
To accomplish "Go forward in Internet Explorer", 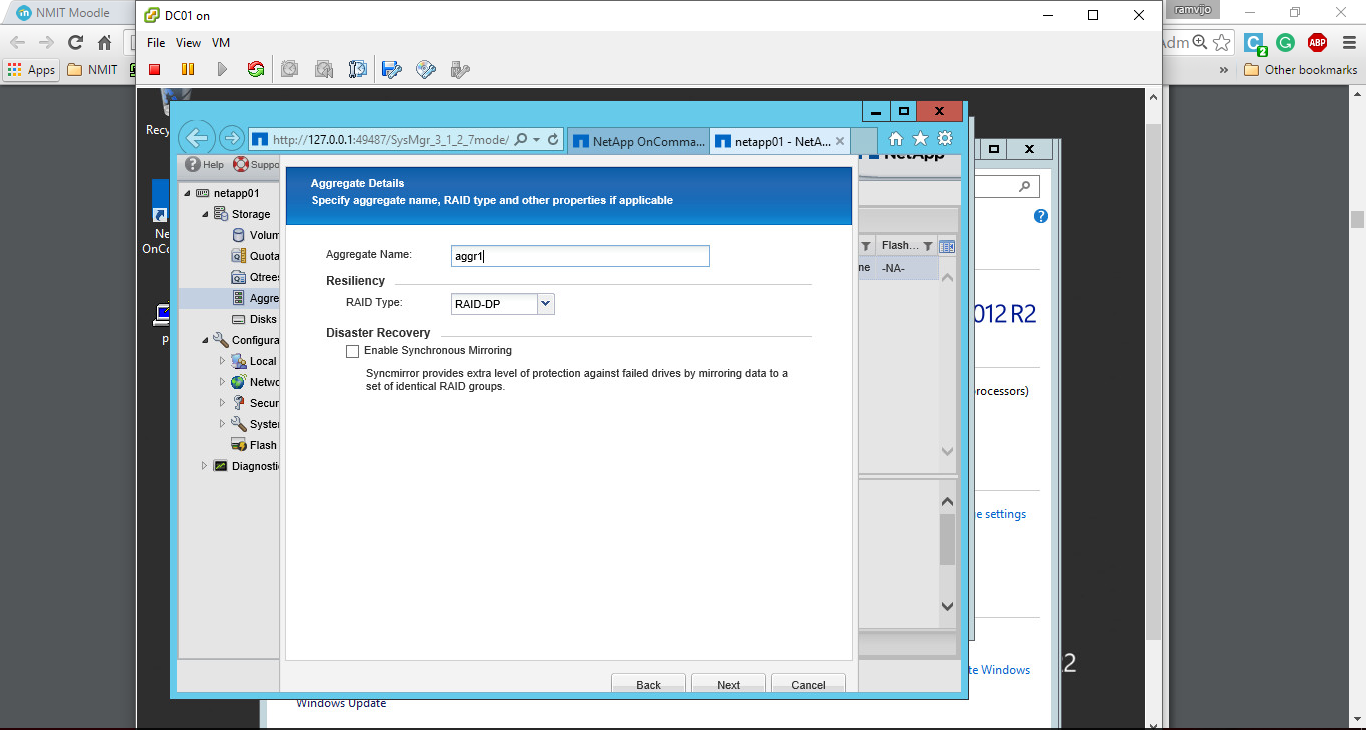I will coord(231,139).
